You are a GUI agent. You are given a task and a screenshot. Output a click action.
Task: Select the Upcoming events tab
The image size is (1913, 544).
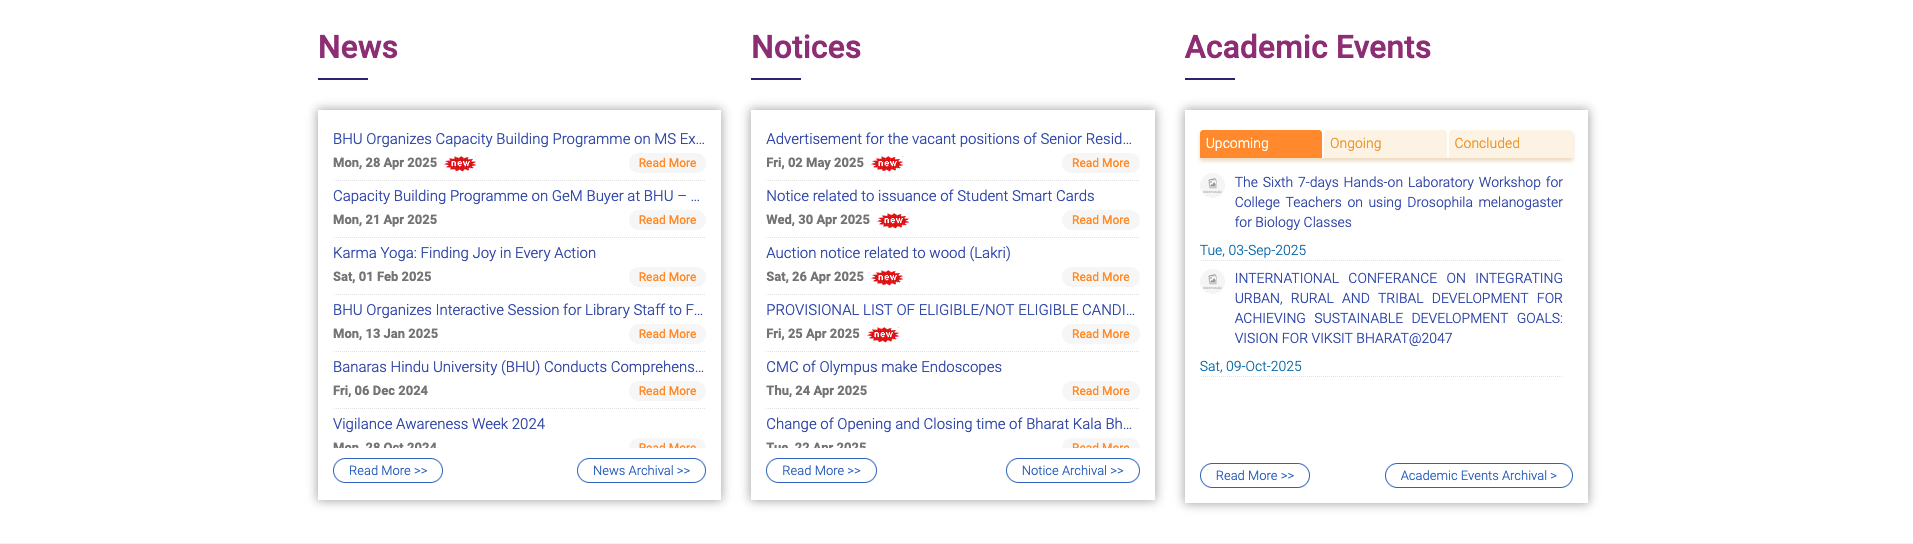1260,144
